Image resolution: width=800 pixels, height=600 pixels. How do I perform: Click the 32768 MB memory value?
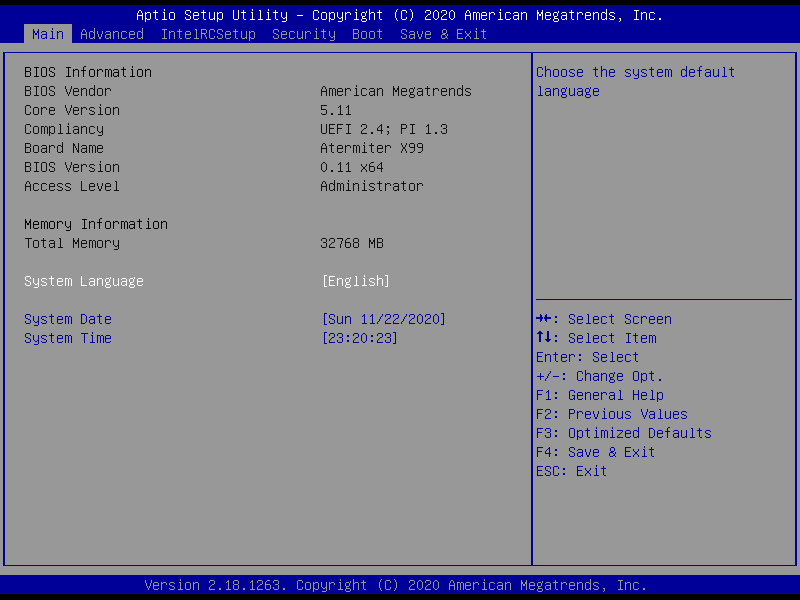pos(352,243)
